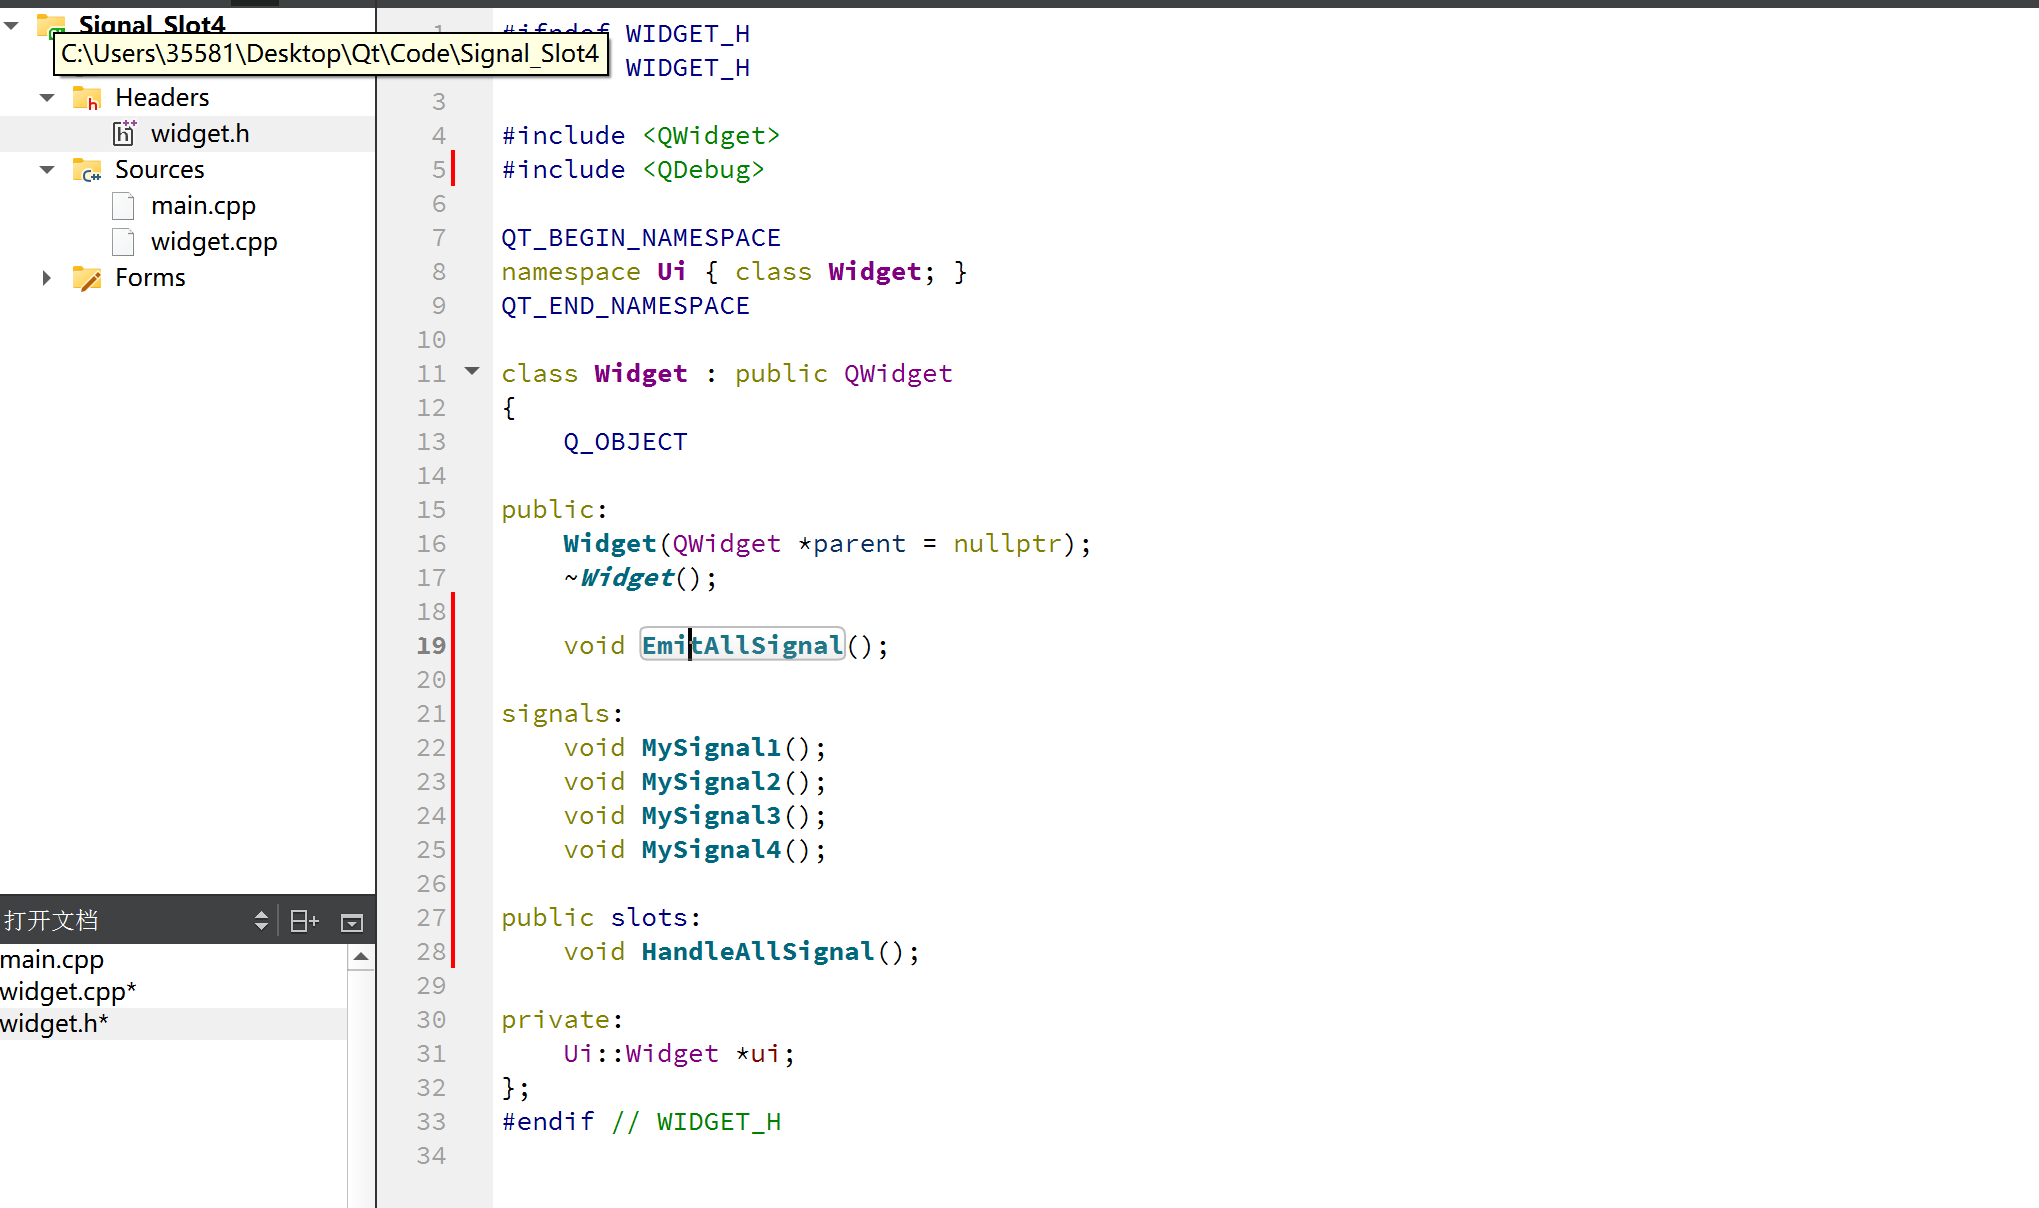Viewport: 2039px width, 1208px height.
Task: Expand the Forms tree node arrow
Action: tap(47, 278)
